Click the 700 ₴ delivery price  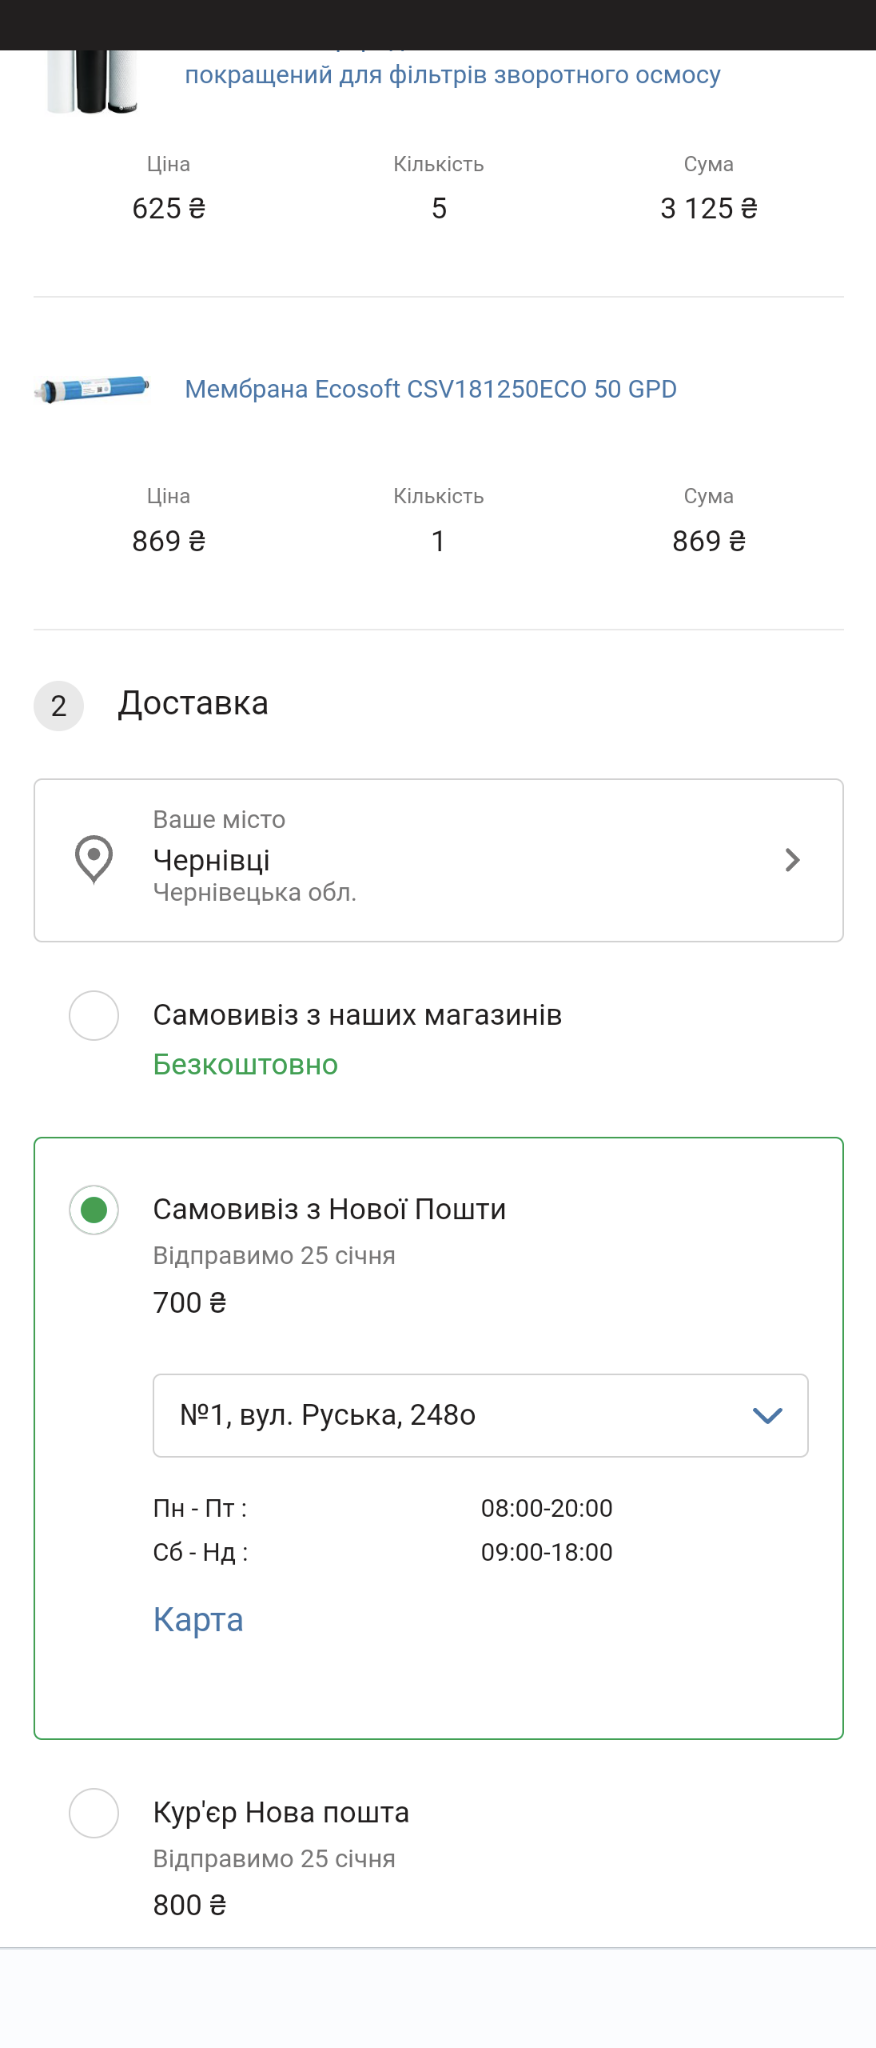[x=189, y=1302]
